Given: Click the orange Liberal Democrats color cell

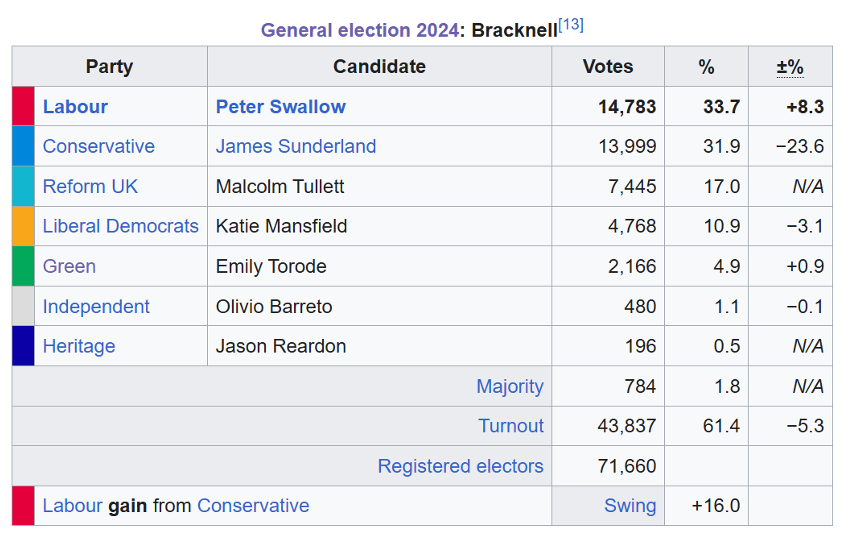Looking at the screenshot, I should 23,227.
